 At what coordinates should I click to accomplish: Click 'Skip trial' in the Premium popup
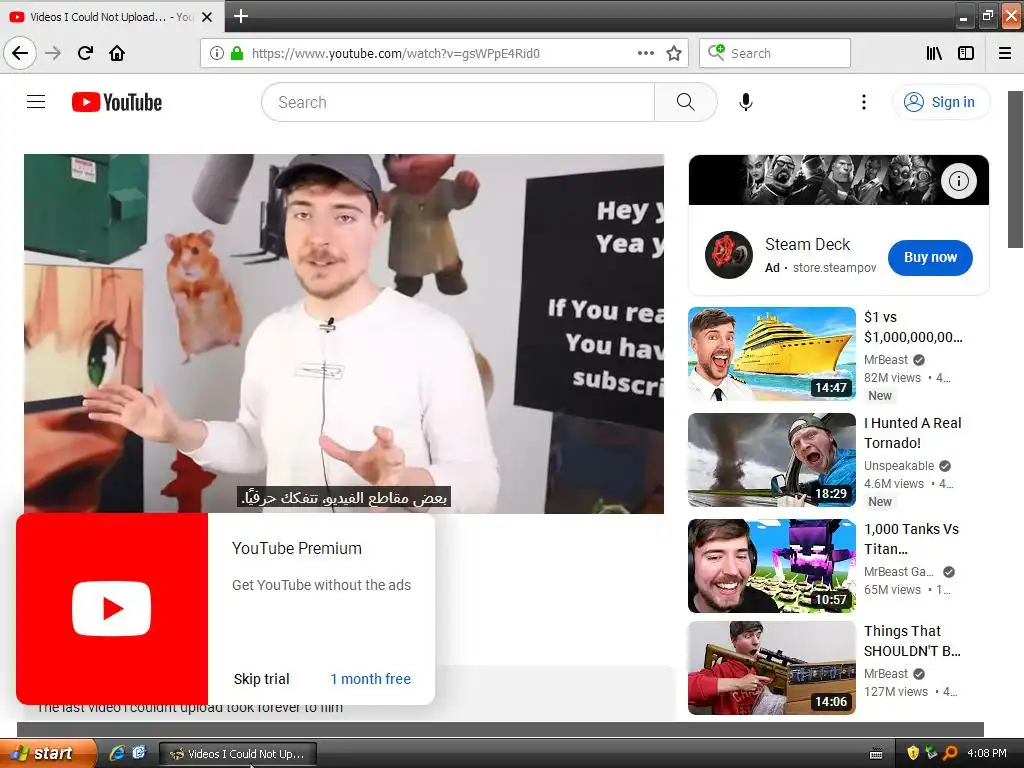click(x=261, y=679)
